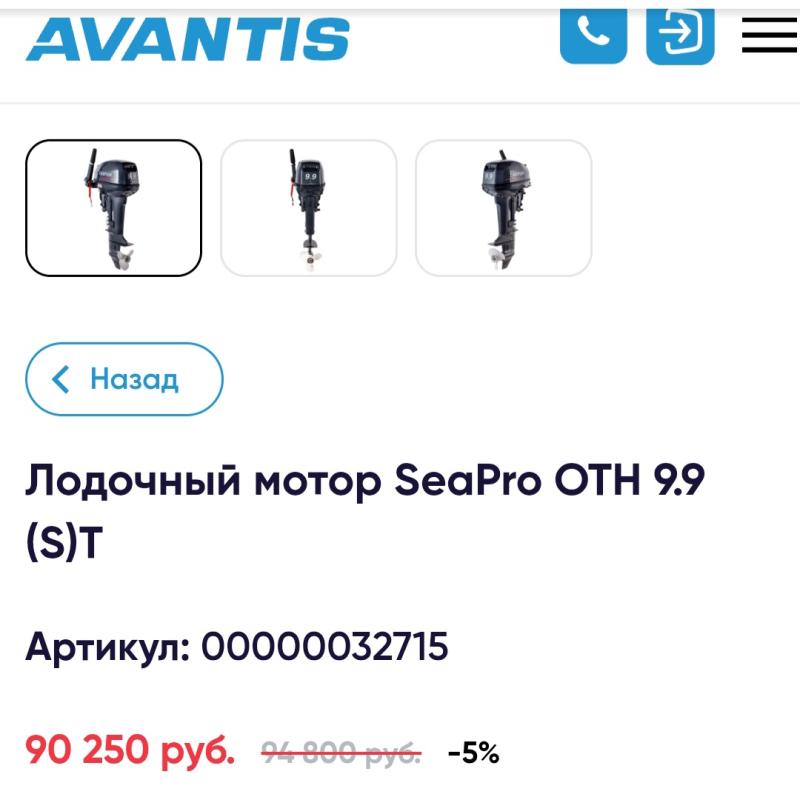
Task: Go back with the Назад button
Action: pyautogui.click(x=124, y=379)
